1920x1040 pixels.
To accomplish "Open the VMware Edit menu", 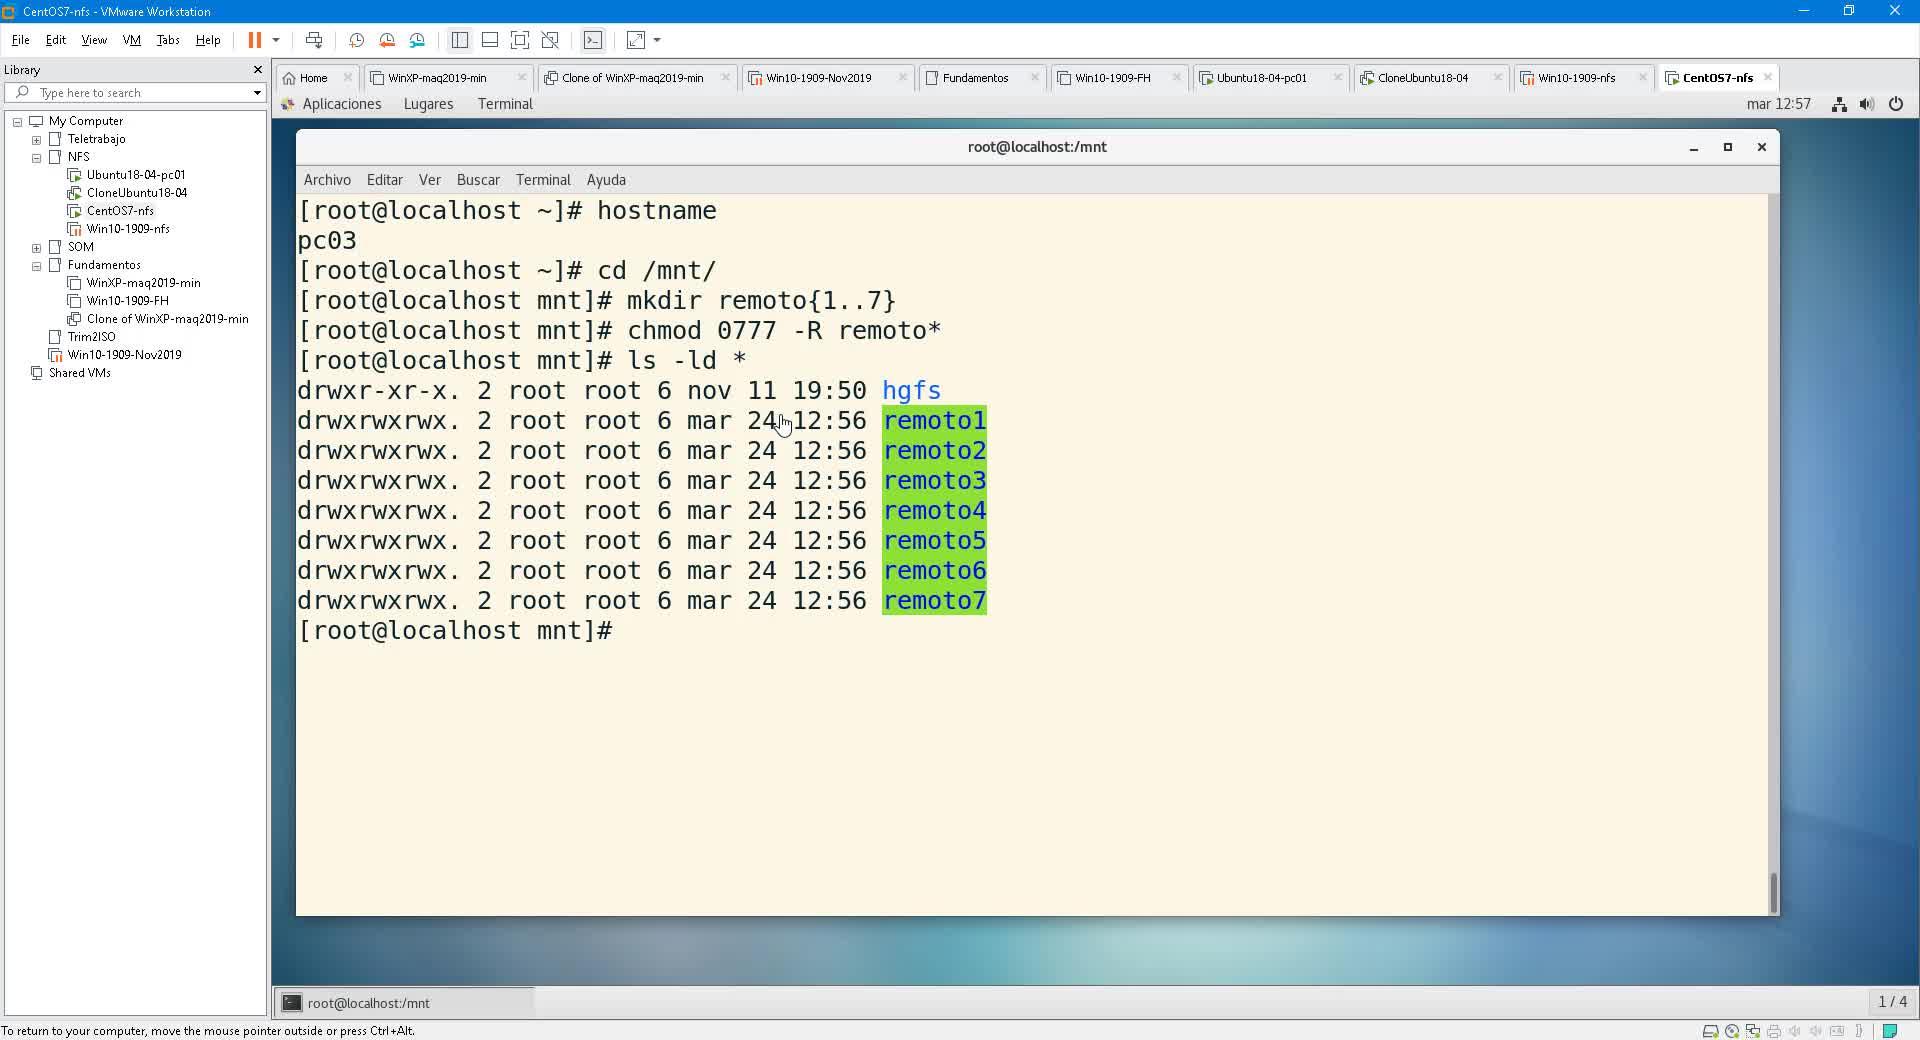I will [x=56, y=40].
